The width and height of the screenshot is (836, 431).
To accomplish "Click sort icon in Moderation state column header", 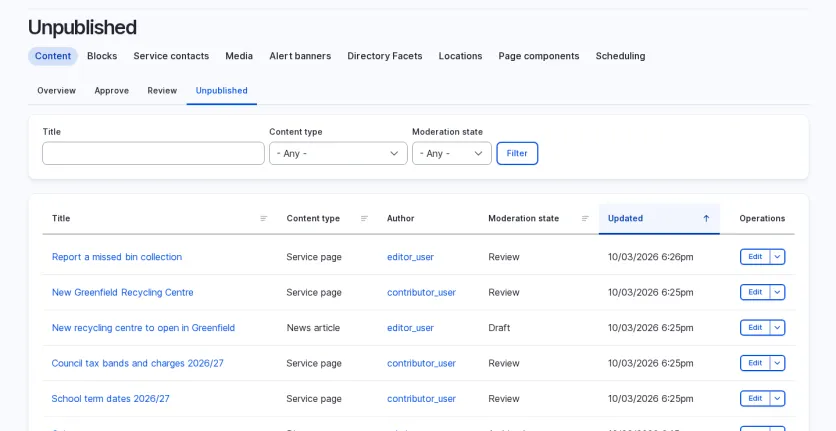I will pyautogui.click(x=585, y=219).
